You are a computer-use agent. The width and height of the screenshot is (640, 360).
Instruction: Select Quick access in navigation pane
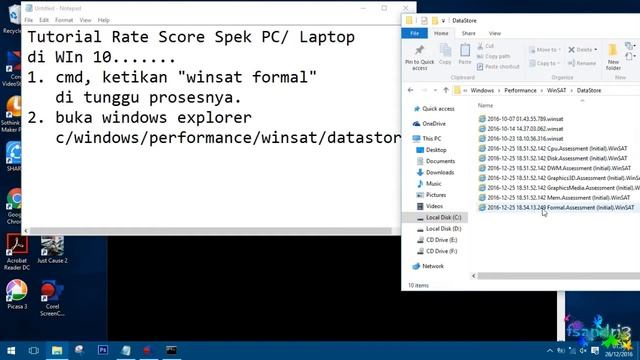(433, 109)
